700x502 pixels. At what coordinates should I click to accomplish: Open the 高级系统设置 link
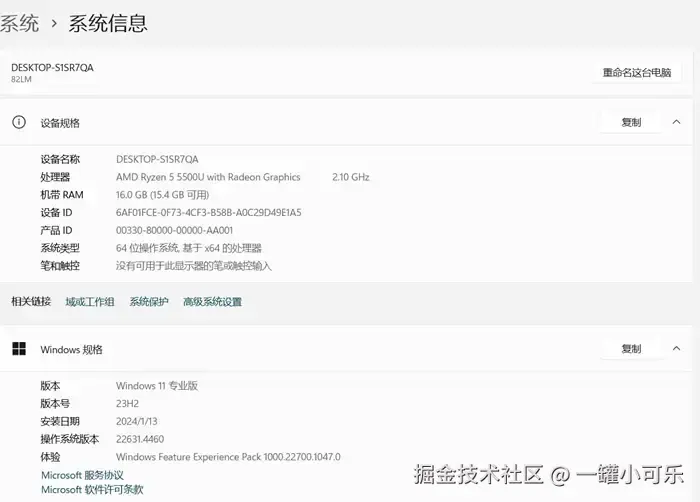coord(212,302)
